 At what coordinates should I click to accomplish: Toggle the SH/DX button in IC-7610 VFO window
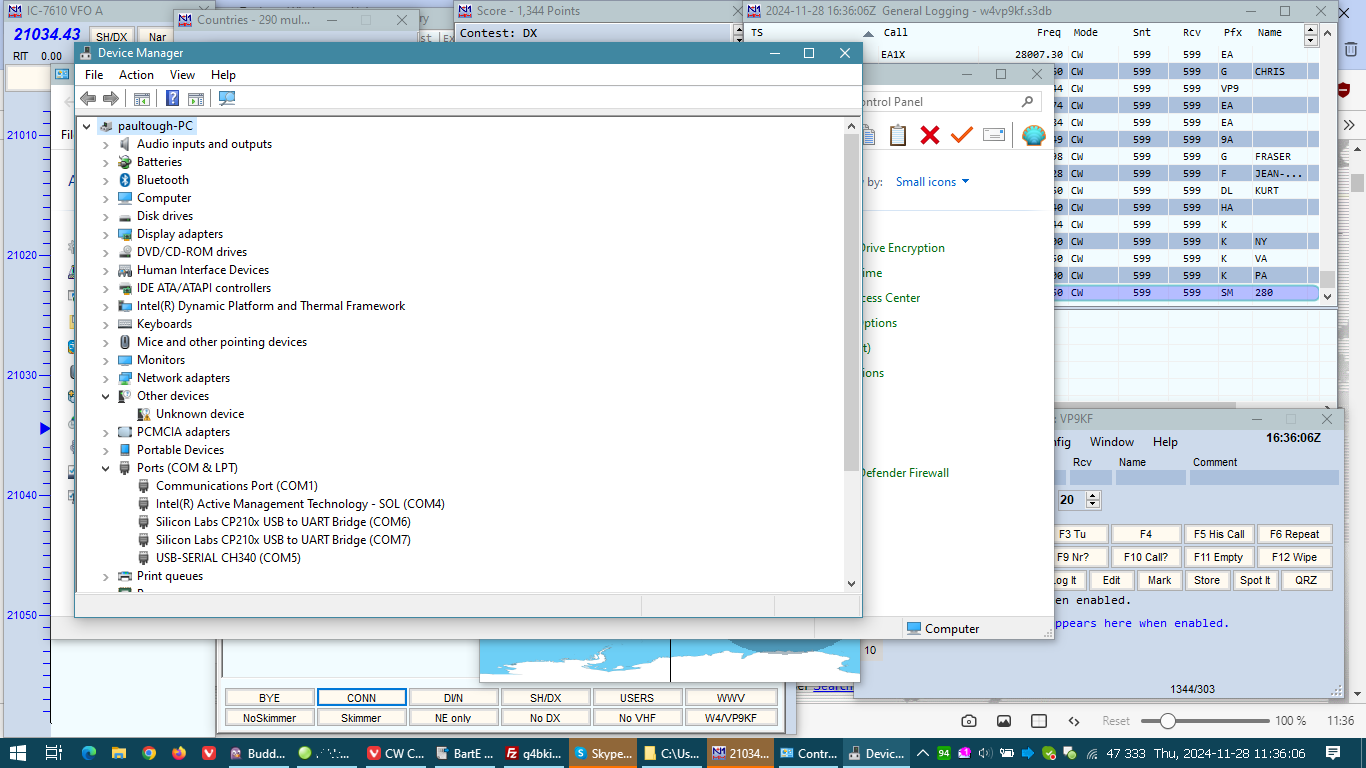tap(111, 37)
